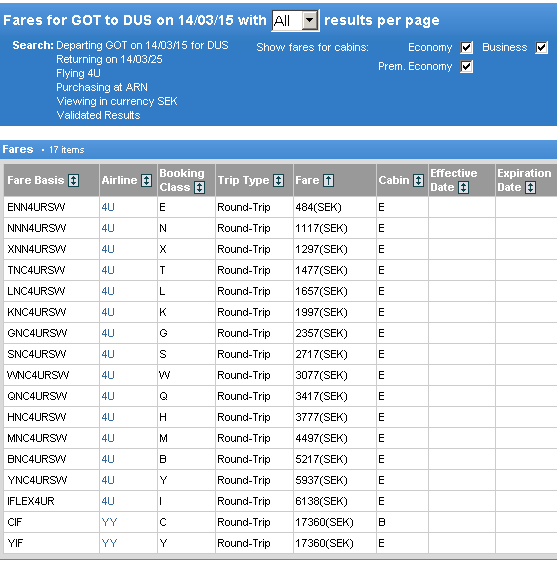Screen dimensions: 557x566
Task: Sort by Effective Date column icon
Action: pos(464,187)
